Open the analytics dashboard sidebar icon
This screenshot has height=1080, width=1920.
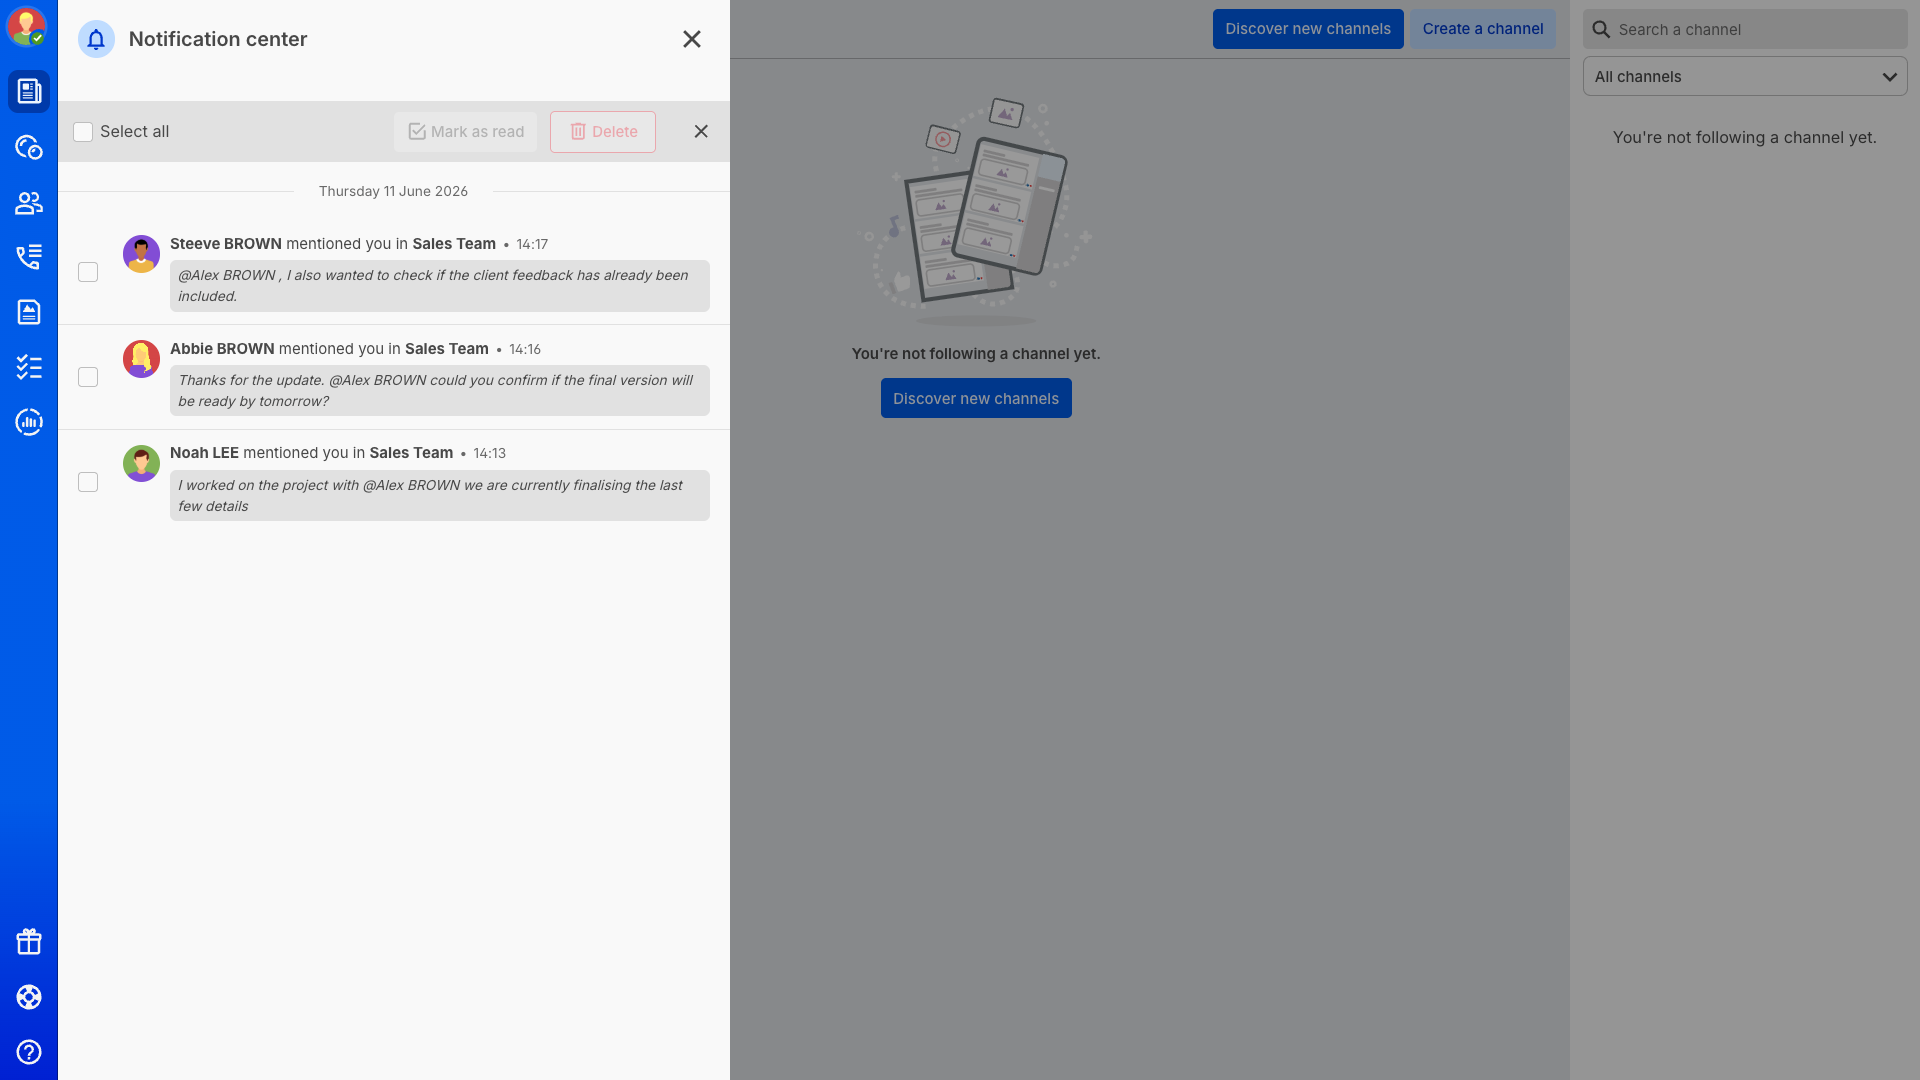click(29, 422)
